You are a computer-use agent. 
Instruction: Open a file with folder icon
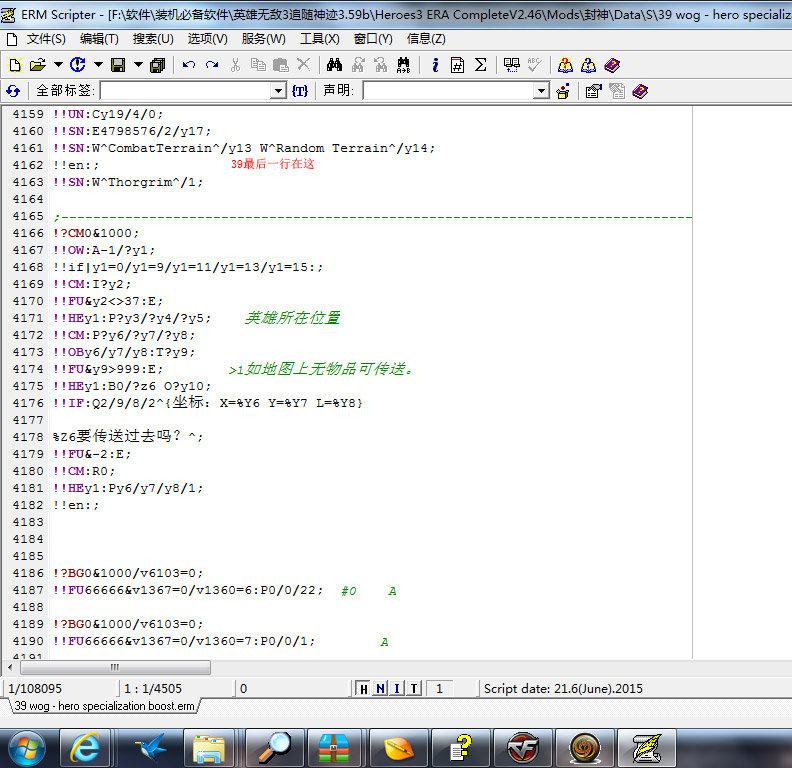point(38,65)
